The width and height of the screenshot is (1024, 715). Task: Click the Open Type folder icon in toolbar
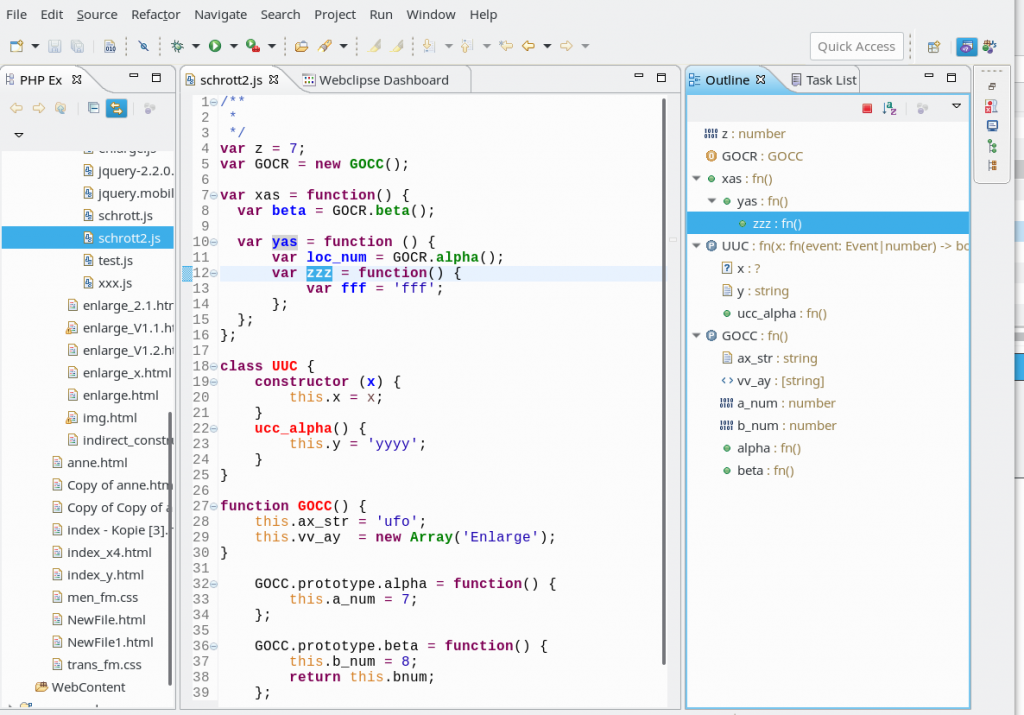coord(301,46)
